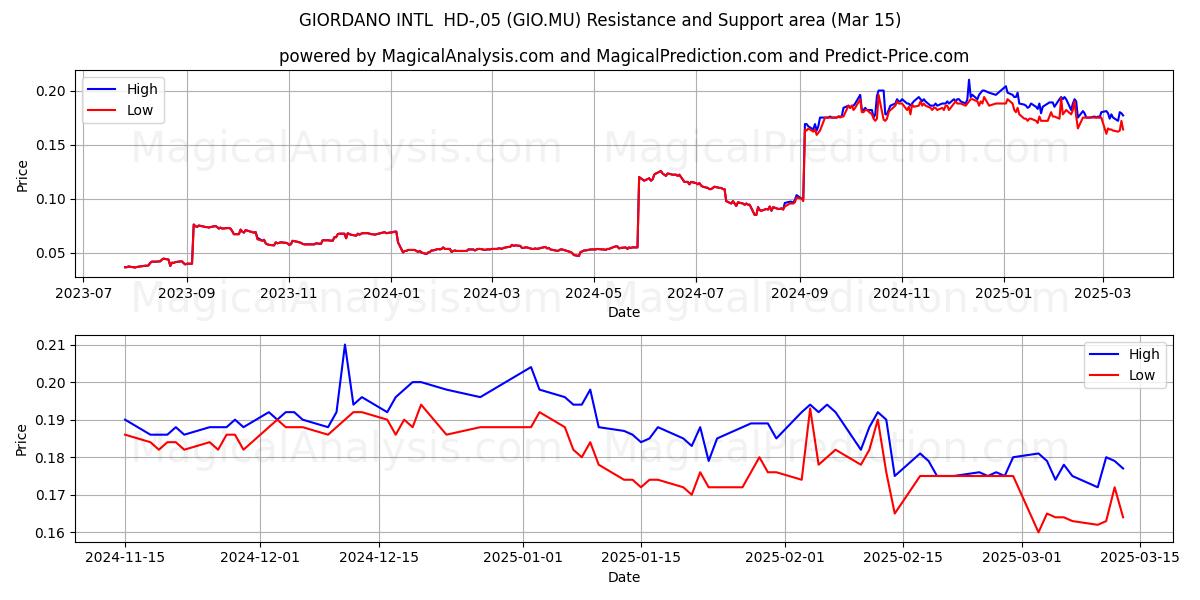This screenshot has width=1200, height=600.
Task: Click the 2025-03-01 tick label
Action: coord(1022,558)
